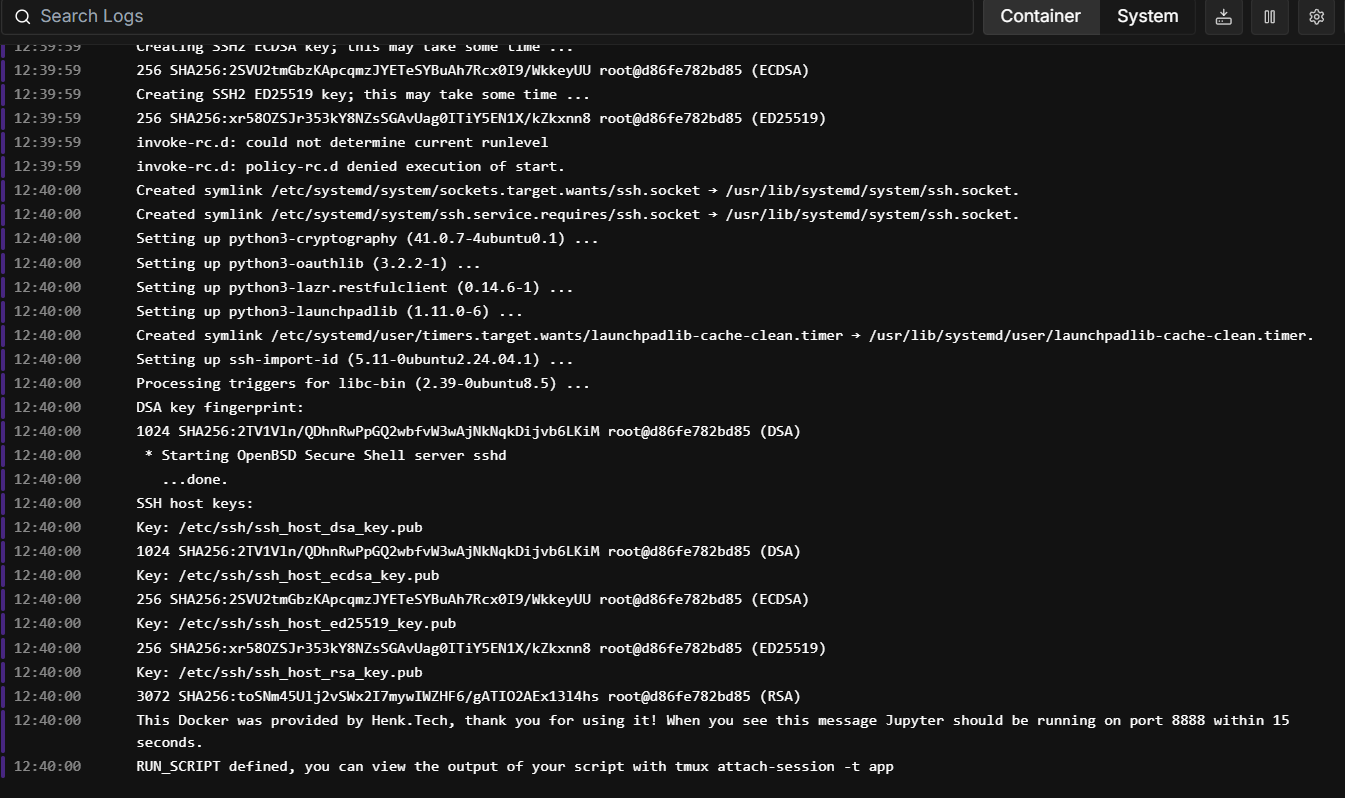
Task: Click the 'policy-rc.d denied execution' log line
Action: point(350,166)
